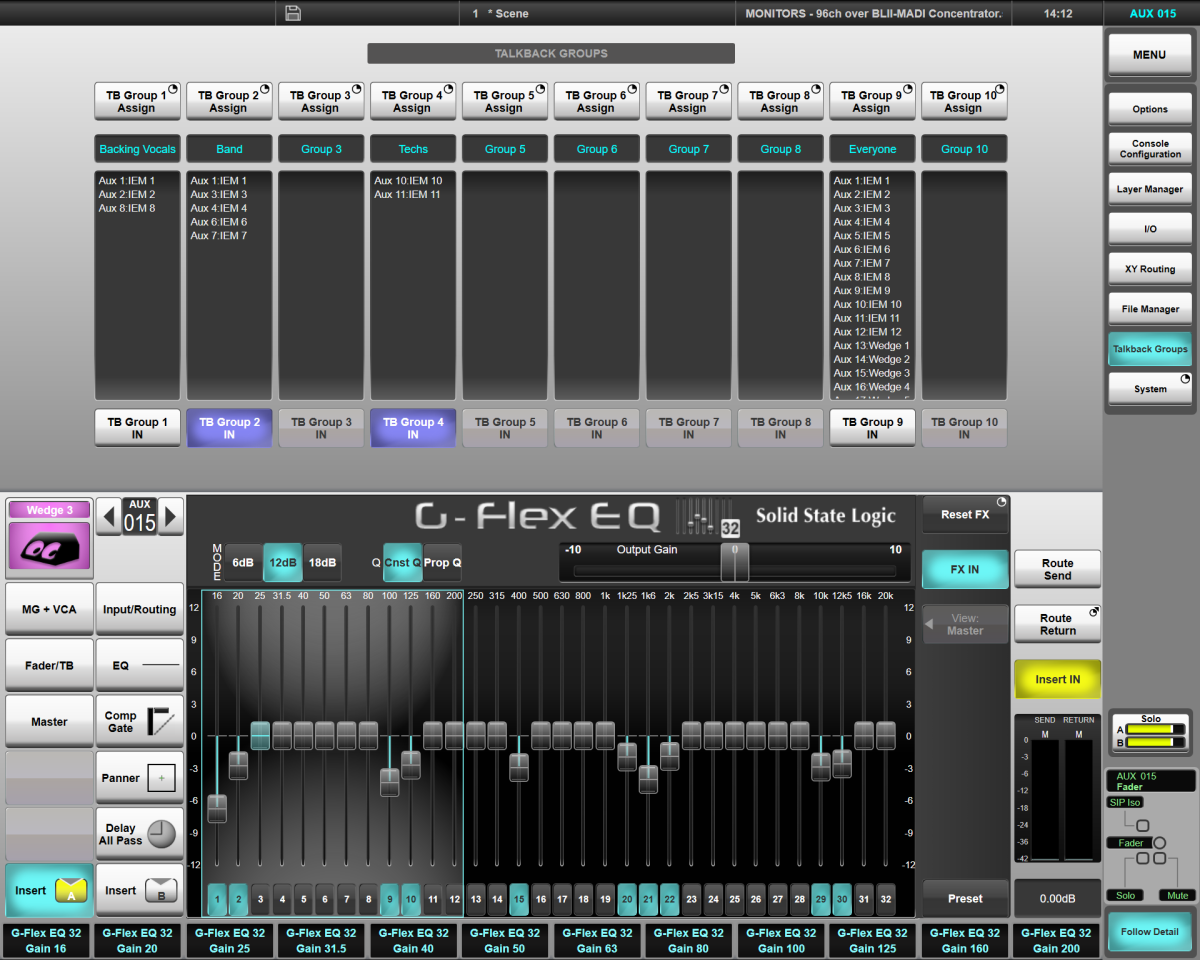Open the Delay All Pass view
1200x960 pixels.
pos(140,834)
